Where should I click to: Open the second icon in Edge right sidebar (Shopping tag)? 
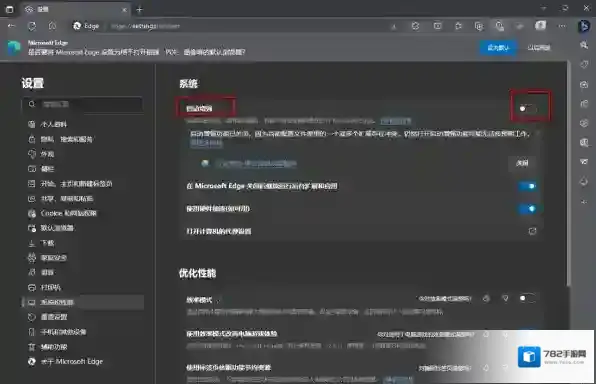click(584, 64)
